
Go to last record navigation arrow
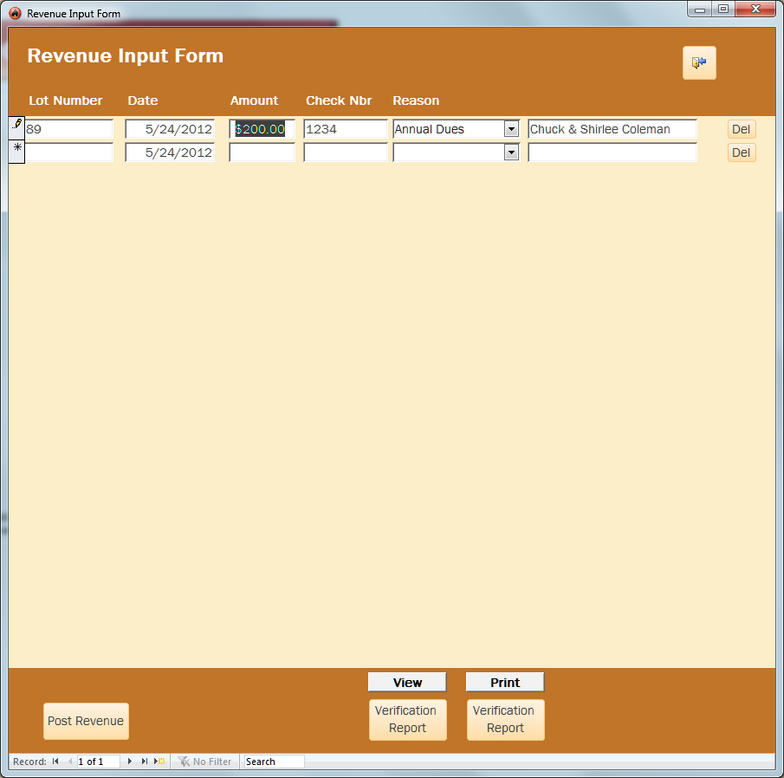coord(144,761)
